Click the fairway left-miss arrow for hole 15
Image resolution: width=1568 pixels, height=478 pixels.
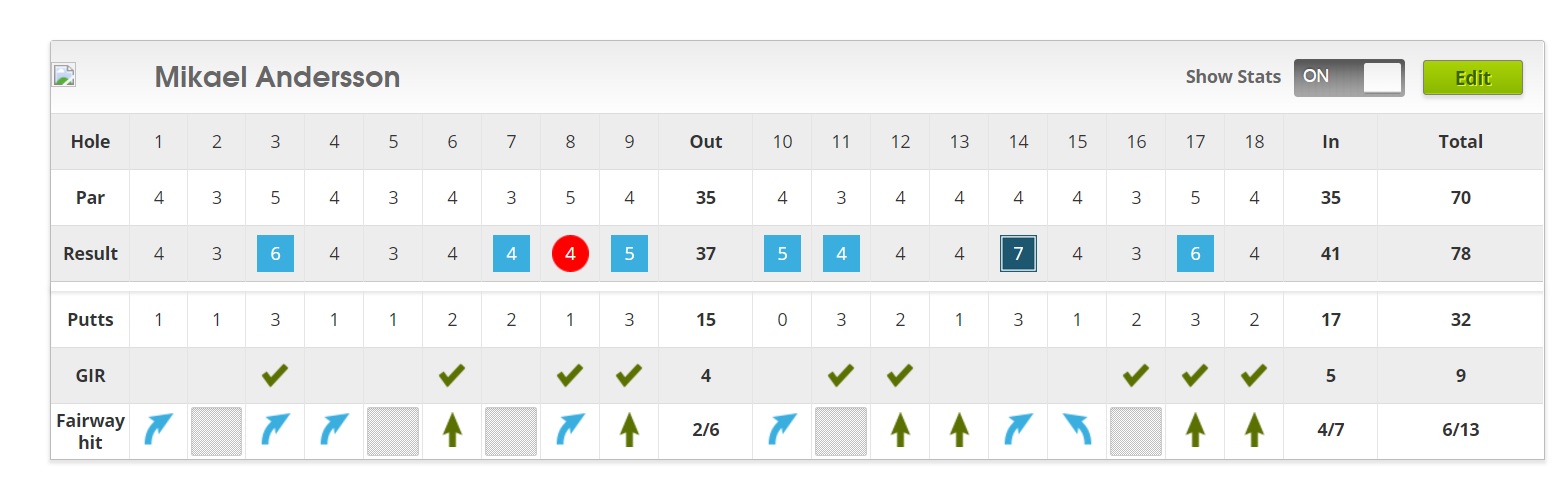tap(1076, 431)
